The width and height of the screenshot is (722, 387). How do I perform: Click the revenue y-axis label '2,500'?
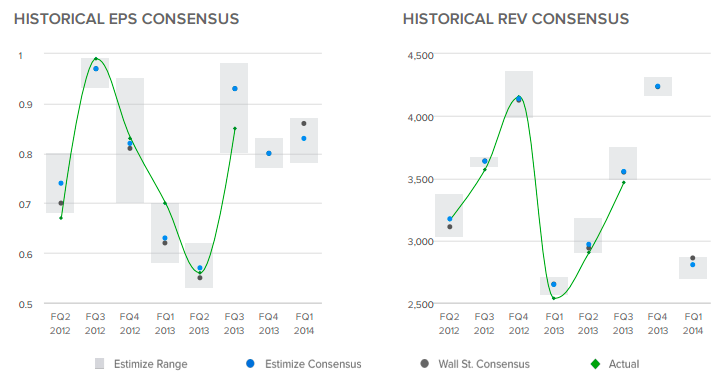pos(420,305)
